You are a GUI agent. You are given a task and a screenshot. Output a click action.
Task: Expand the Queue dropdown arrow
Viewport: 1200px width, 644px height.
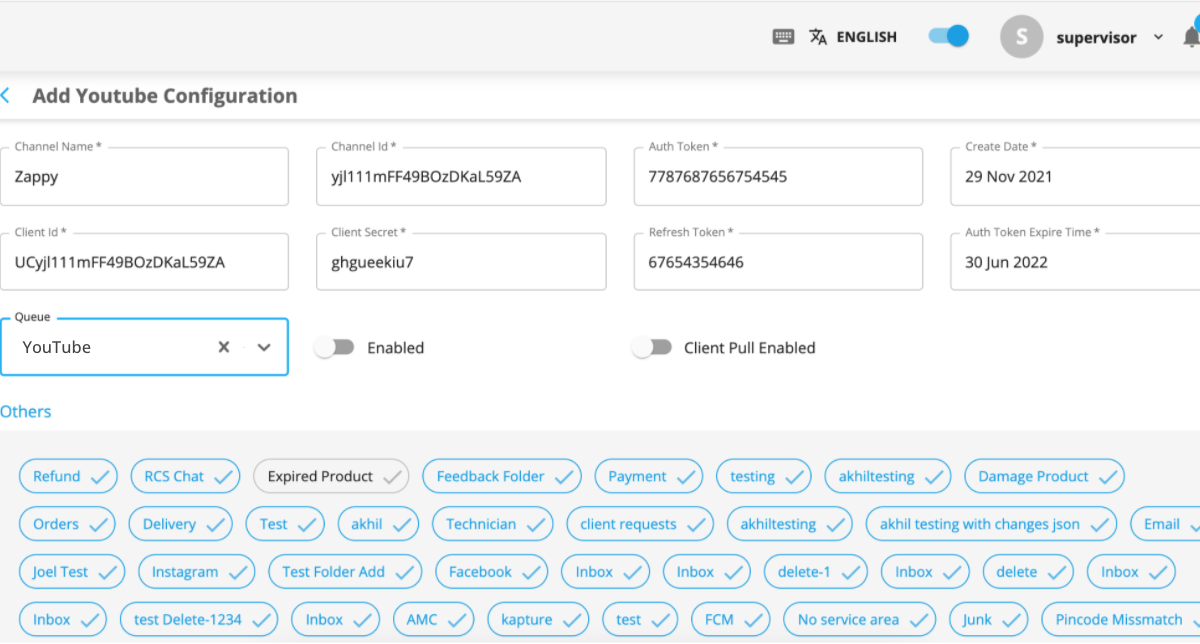[264, 347]
